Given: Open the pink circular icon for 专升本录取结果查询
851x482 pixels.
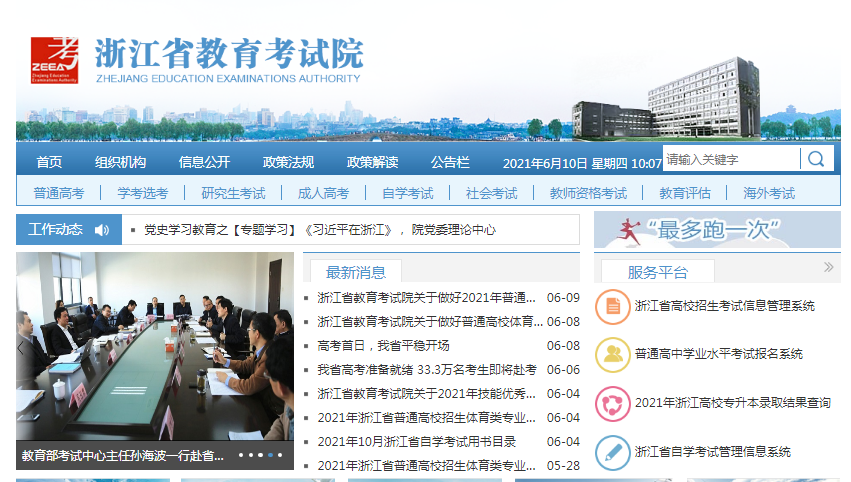Looking at the screenshot, I should coord(612,403).
